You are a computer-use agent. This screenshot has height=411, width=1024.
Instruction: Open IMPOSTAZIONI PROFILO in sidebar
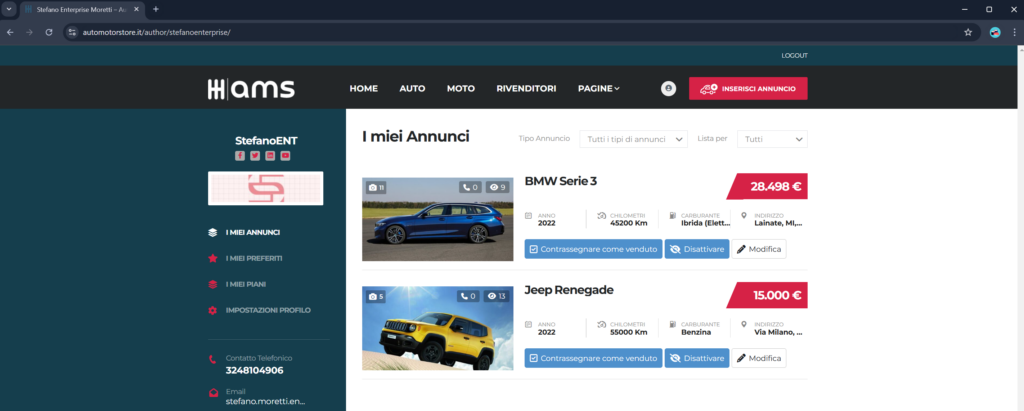[268, 310]
